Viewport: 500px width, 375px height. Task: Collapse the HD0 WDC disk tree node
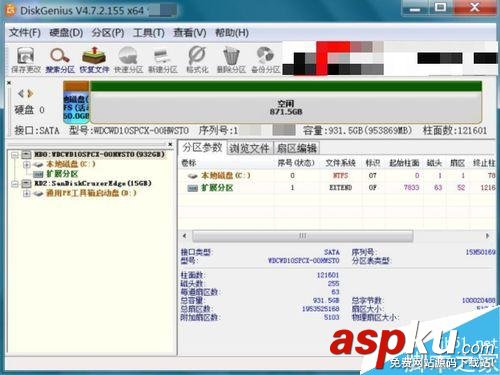coord(15,155)
